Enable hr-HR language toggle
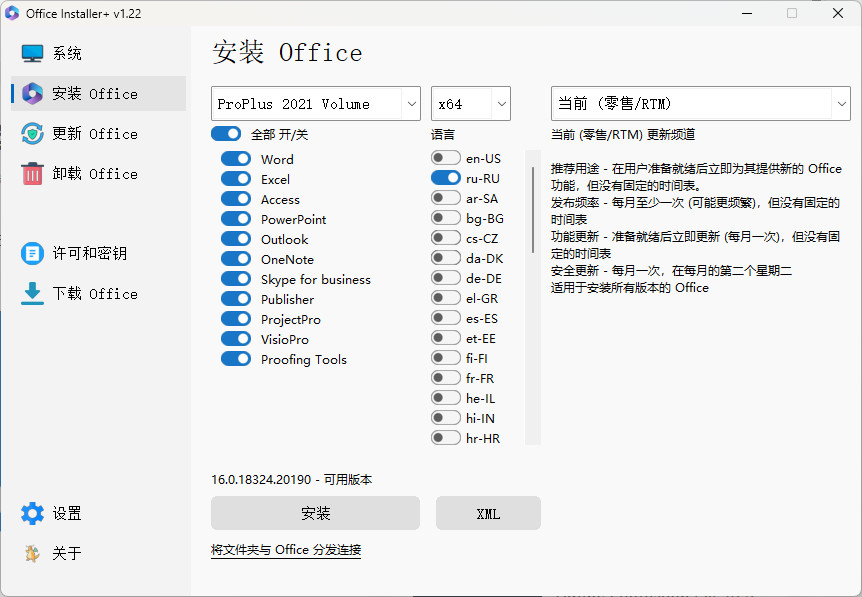 [x=446, y=438]
